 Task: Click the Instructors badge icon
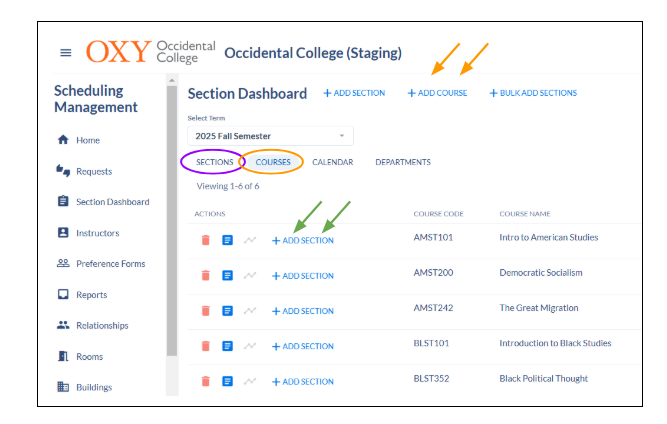click(63, 232)
